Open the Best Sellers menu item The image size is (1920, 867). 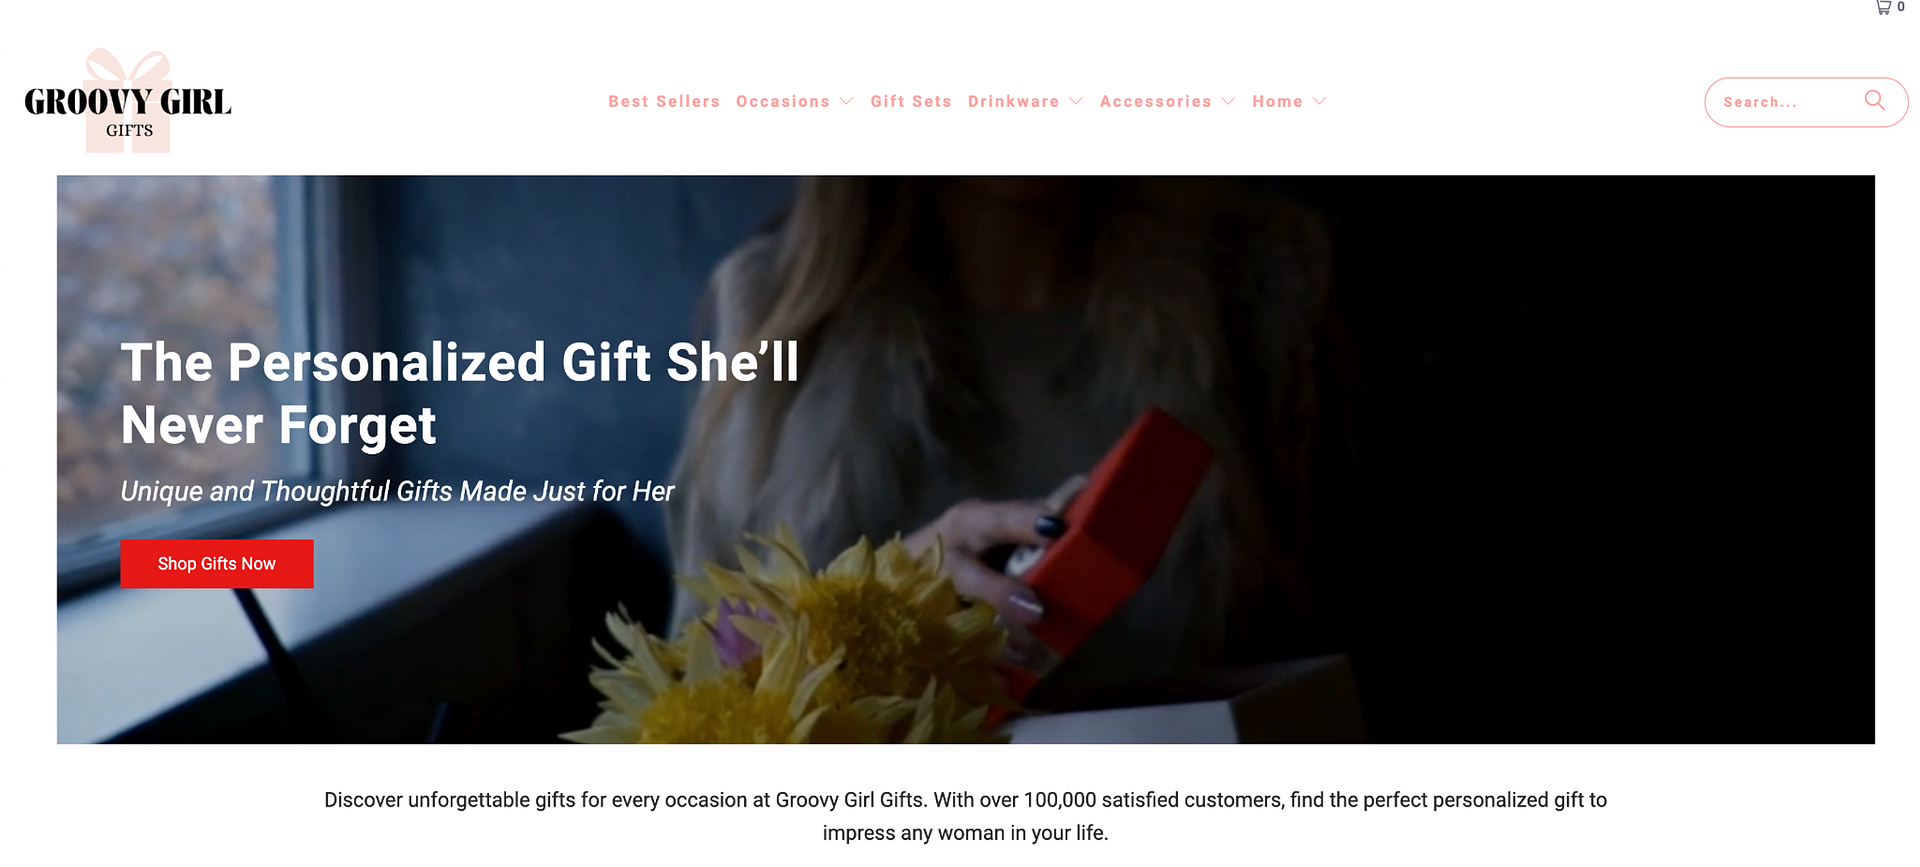pyautogui.click(x=664, y=102)
